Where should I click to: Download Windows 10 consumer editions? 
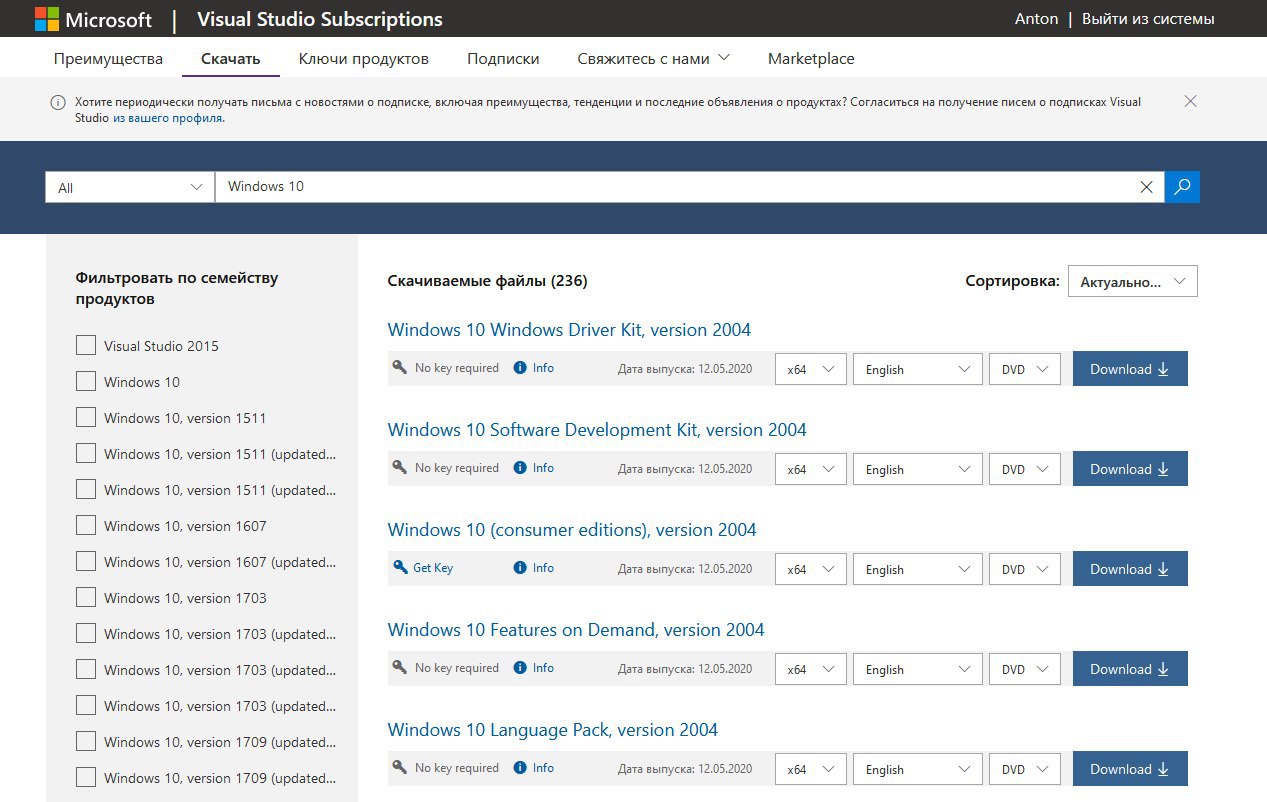1130,569
